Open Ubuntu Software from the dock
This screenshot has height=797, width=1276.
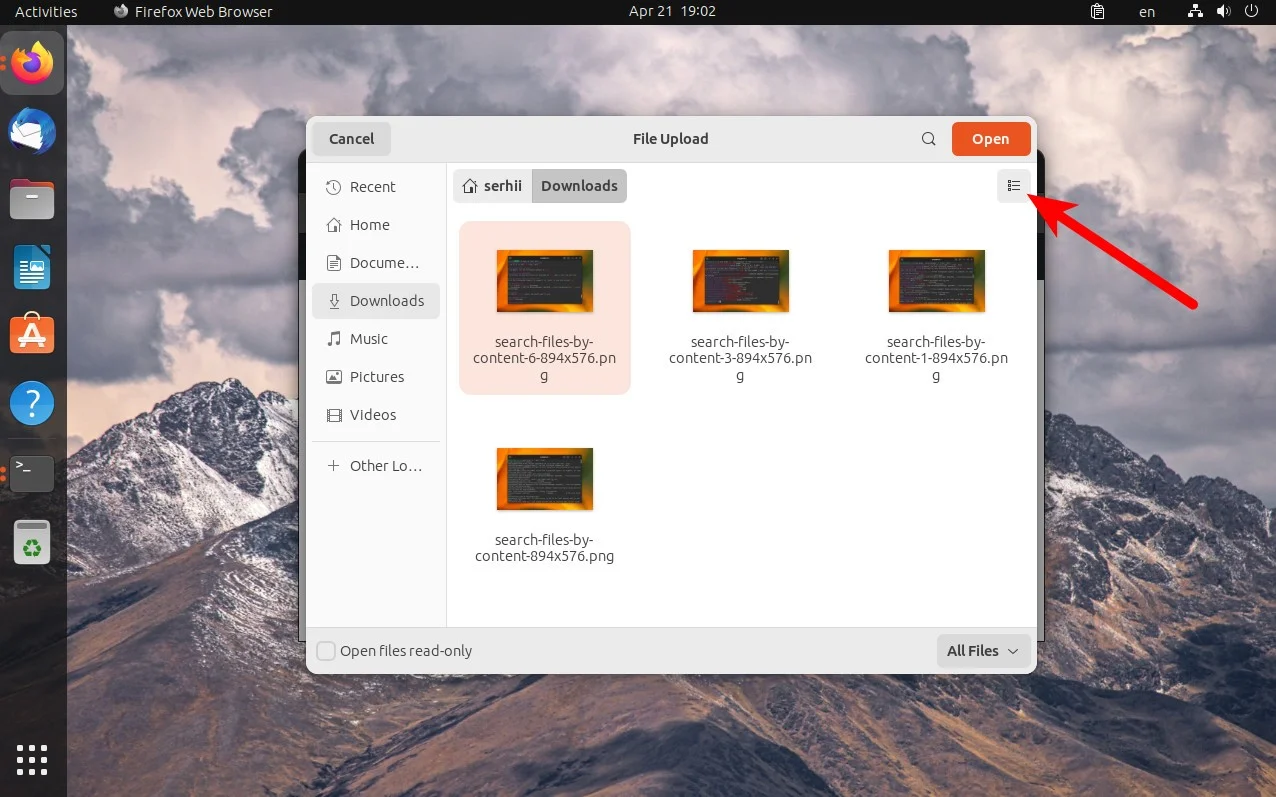(x=32, y=333)
